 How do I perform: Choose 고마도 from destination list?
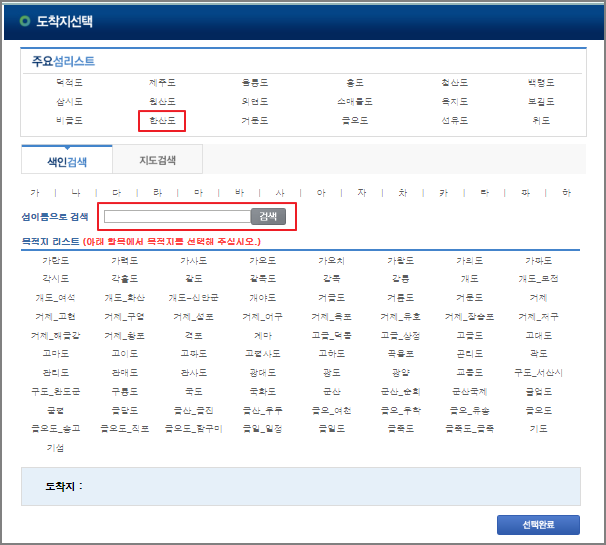point(55,354)
